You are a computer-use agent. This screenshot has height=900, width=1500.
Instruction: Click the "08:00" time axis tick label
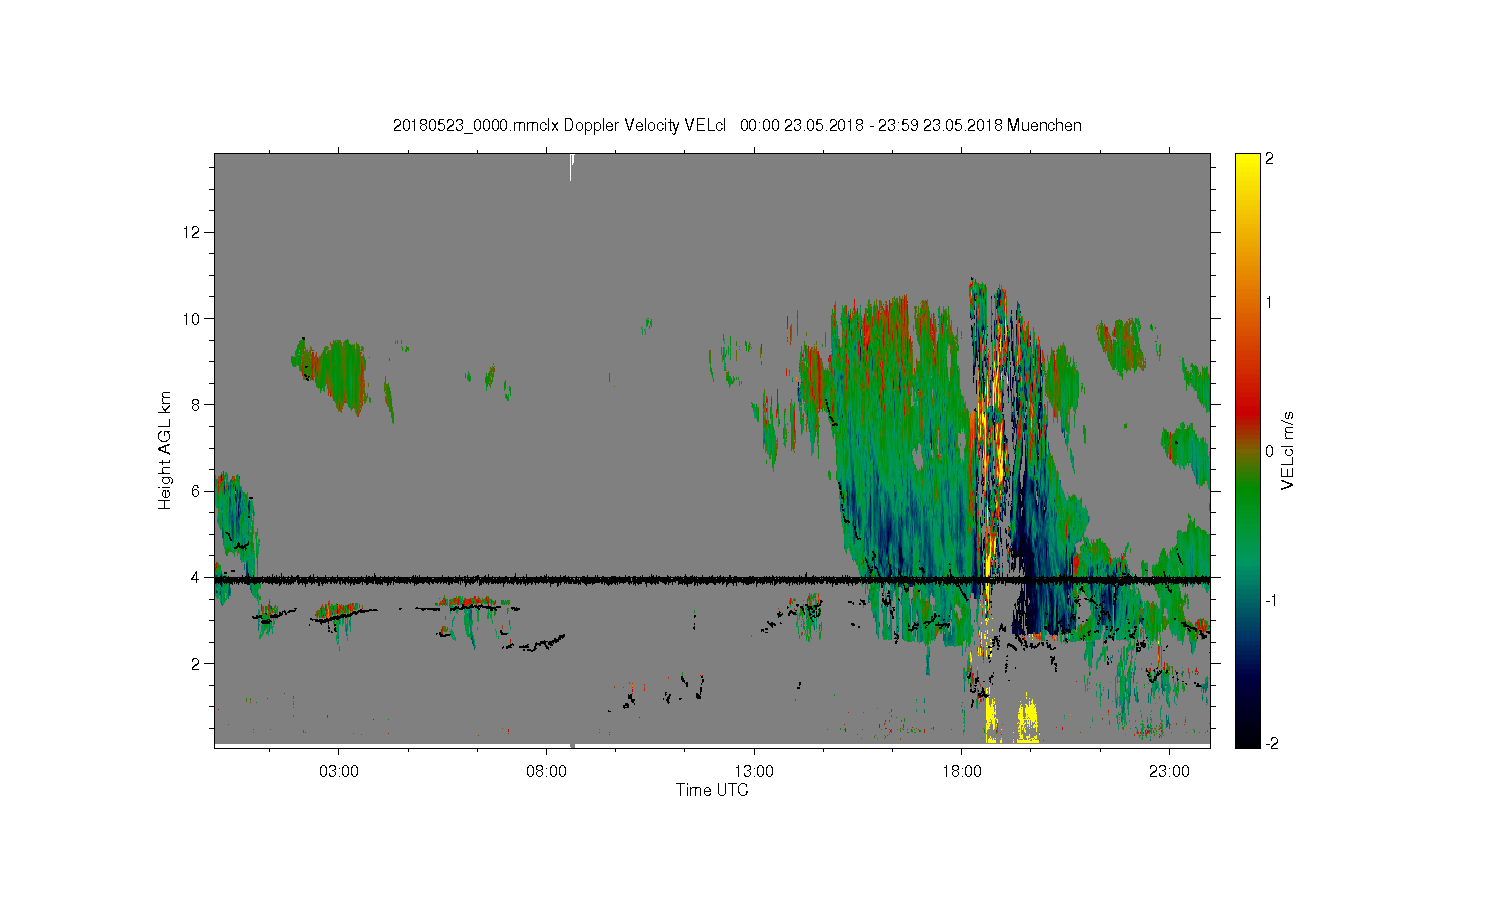point(546,771)
